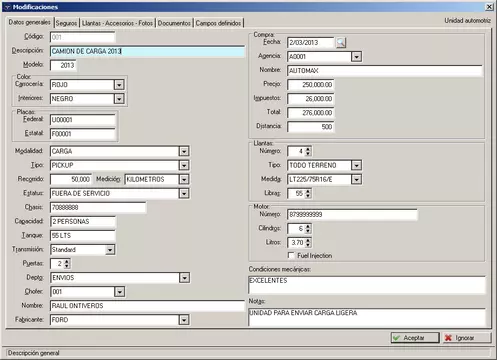
Task: Open the Modalidad dropdown showing CARGA
Action: tap(184, 151)
